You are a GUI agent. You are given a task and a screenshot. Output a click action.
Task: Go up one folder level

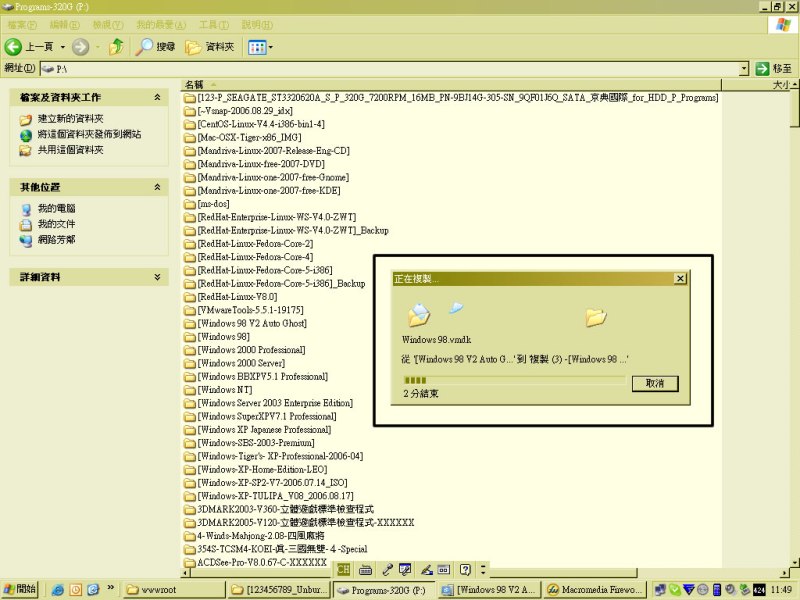pyautogui.click(x=116, y=47)
